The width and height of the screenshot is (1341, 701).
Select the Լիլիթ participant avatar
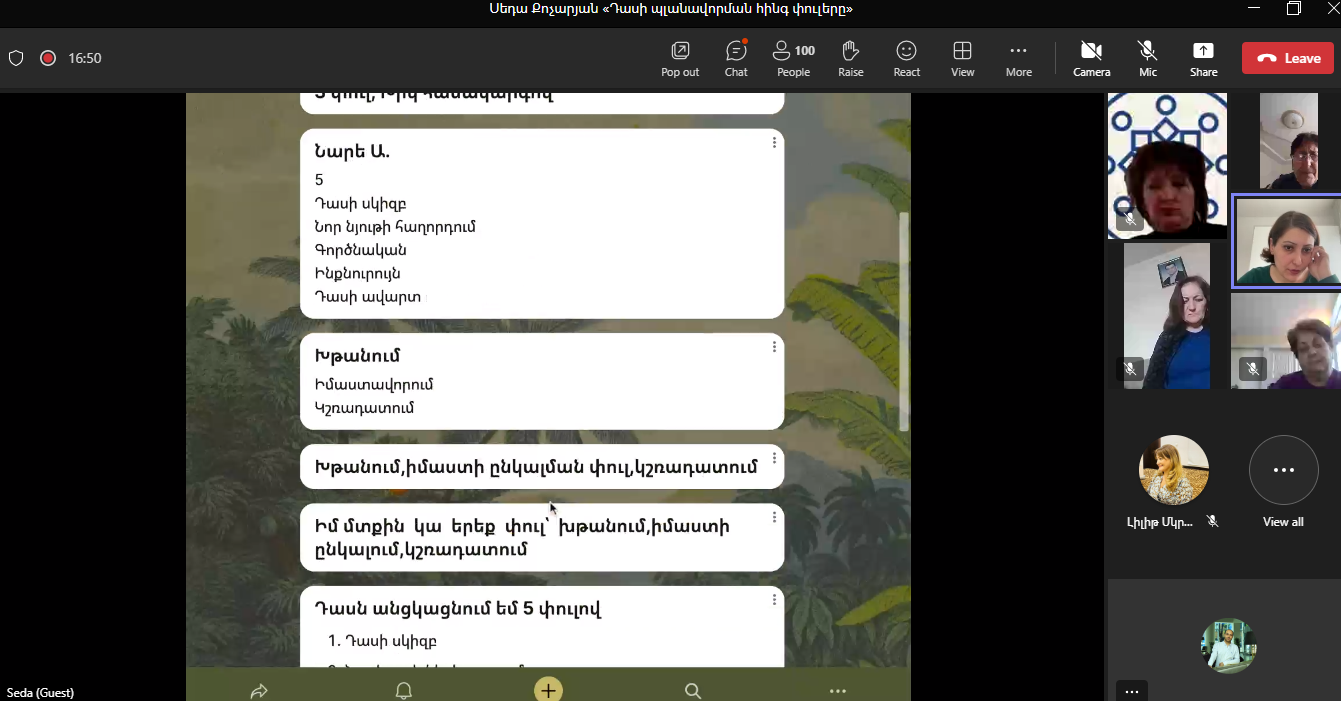[x=1174, y=470]
